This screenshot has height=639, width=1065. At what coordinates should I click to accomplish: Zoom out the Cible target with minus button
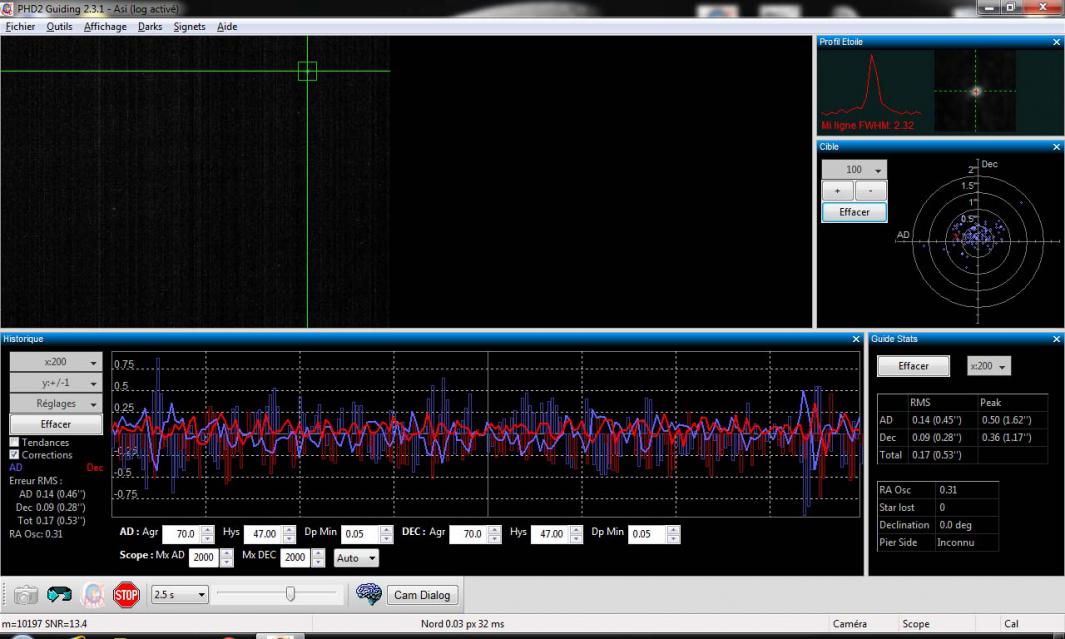(x=870, y=190)
